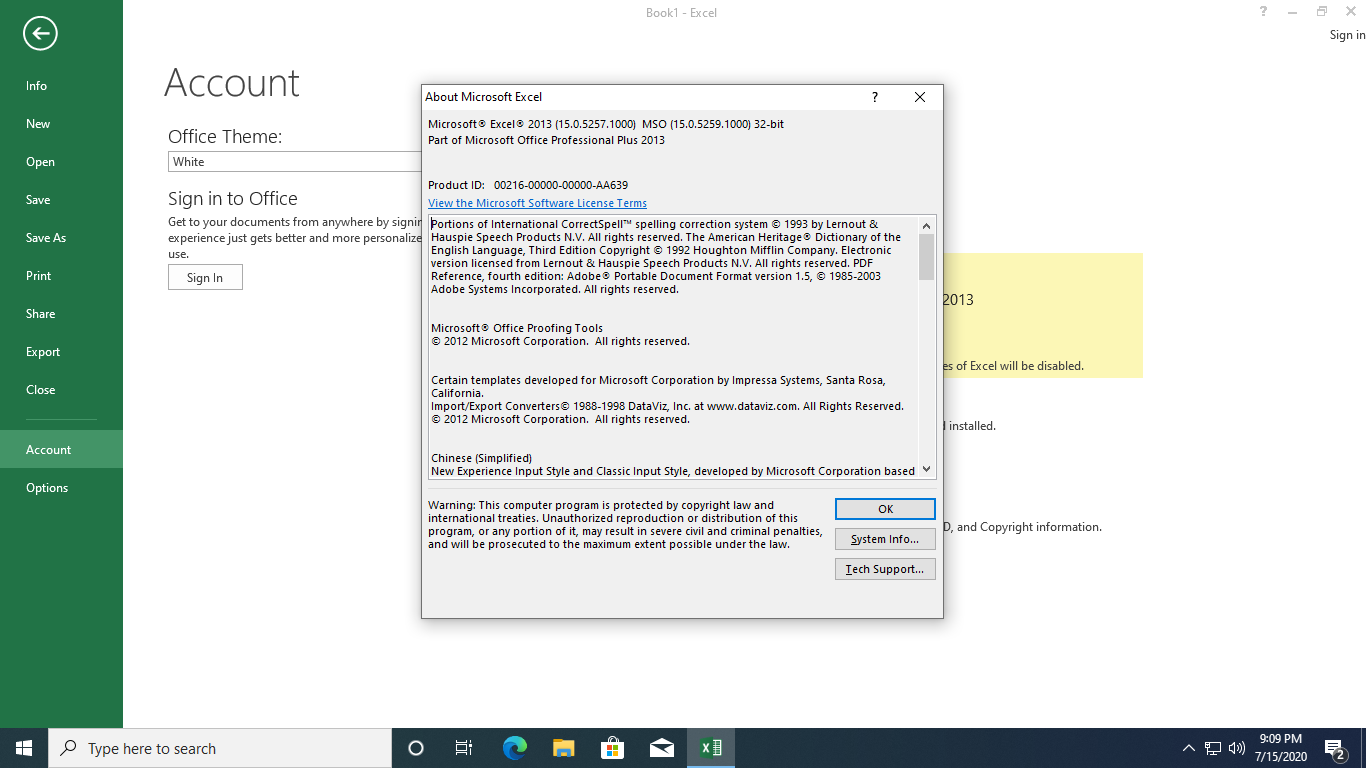Click the taskbar search box

coord(220,748)
